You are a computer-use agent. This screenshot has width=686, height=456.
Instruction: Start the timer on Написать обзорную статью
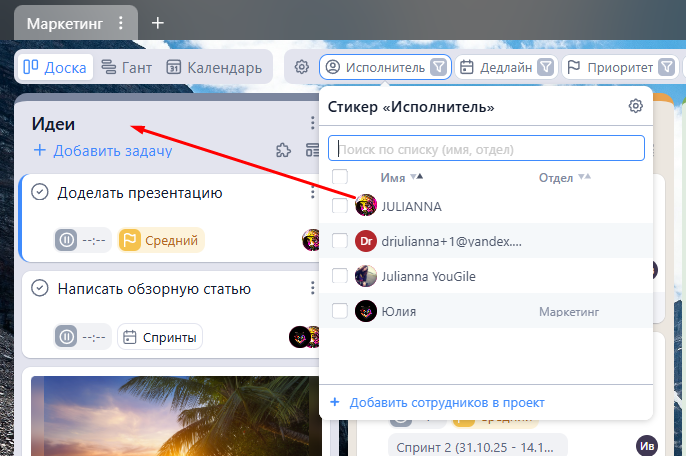(x=66, y=337)
